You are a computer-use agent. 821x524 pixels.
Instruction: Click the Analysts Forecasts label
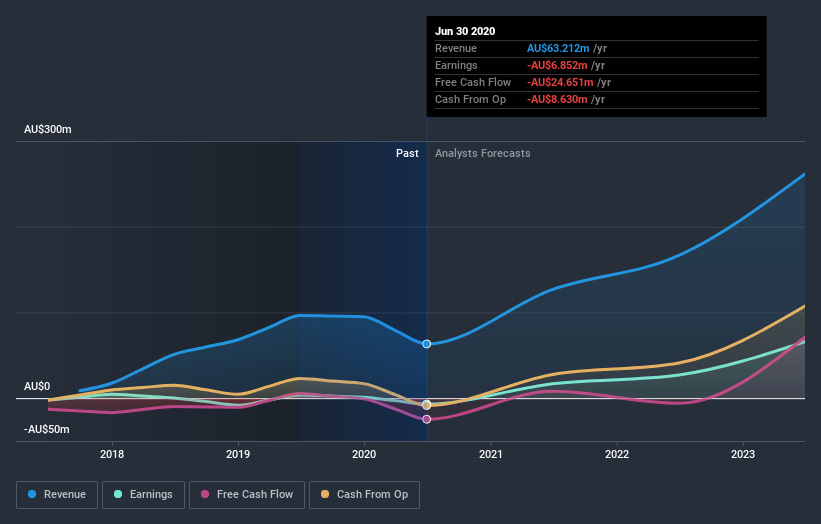(483, 153)
